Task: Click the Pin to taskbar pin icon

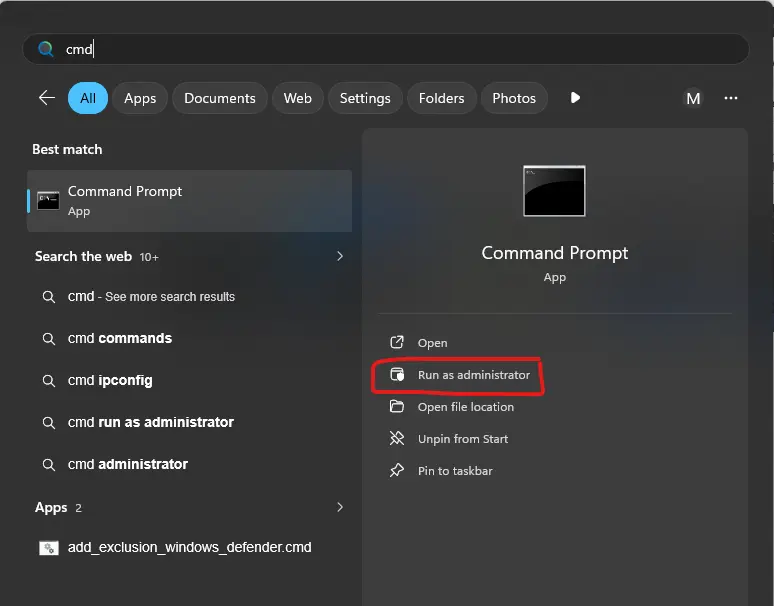Action: [397, 470]
